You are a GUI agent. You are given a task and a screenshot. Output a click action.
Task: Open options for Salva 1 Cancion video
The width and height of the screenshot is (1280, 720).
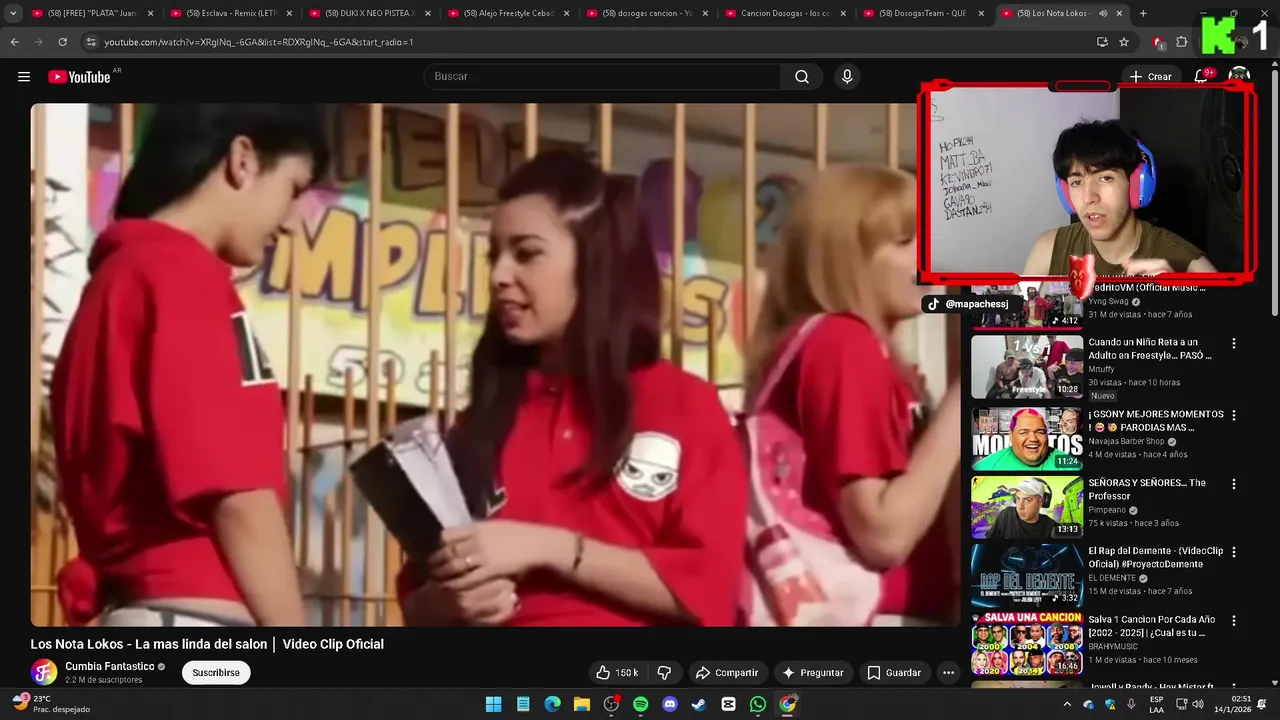pyautogui.click(x=1233, y=620)
